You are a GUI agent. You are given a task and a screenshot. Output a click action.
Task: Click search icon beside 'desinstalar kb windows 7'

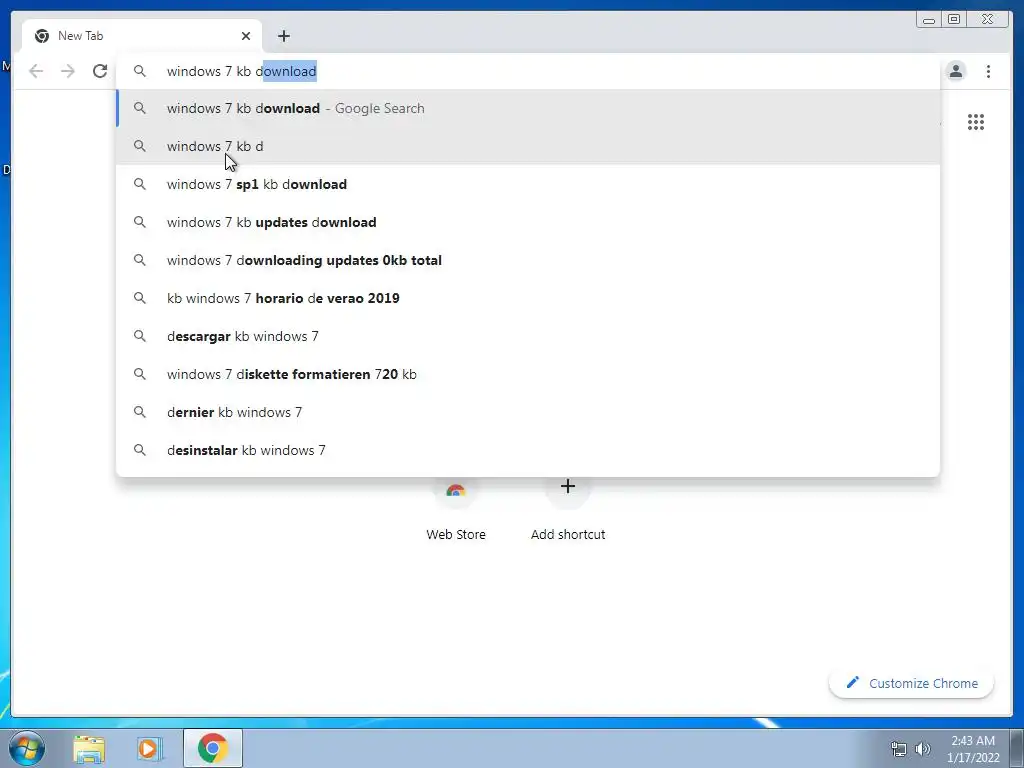(140, 450)
